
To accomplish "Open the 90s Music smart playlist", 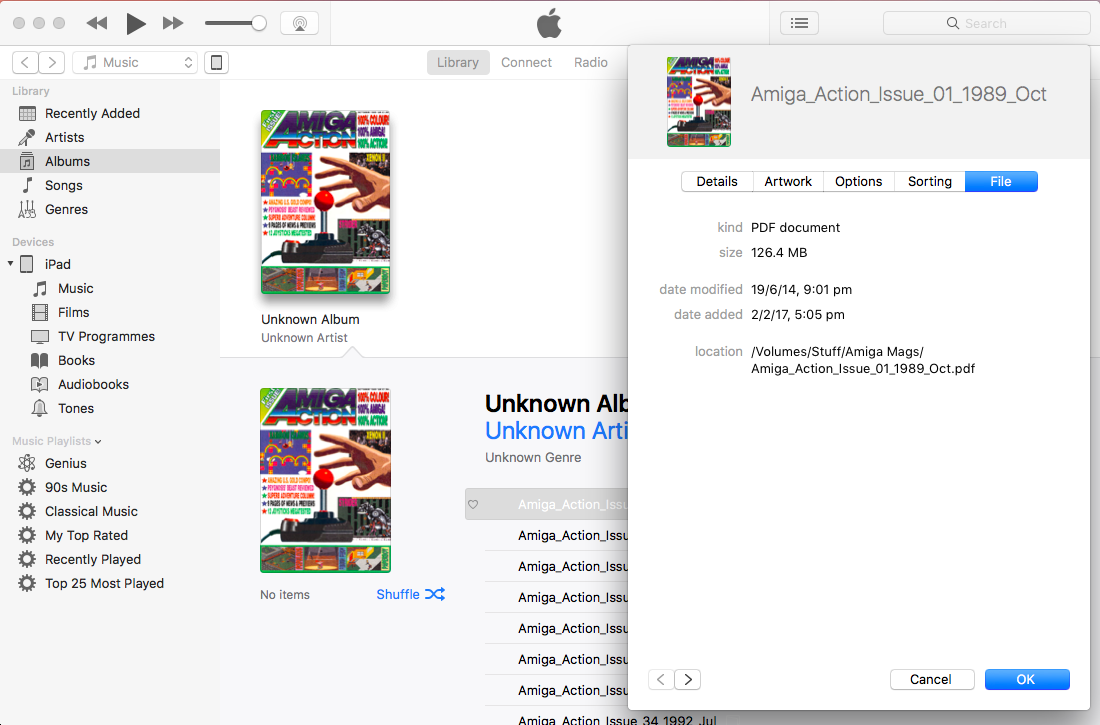I will coord(110,487).
